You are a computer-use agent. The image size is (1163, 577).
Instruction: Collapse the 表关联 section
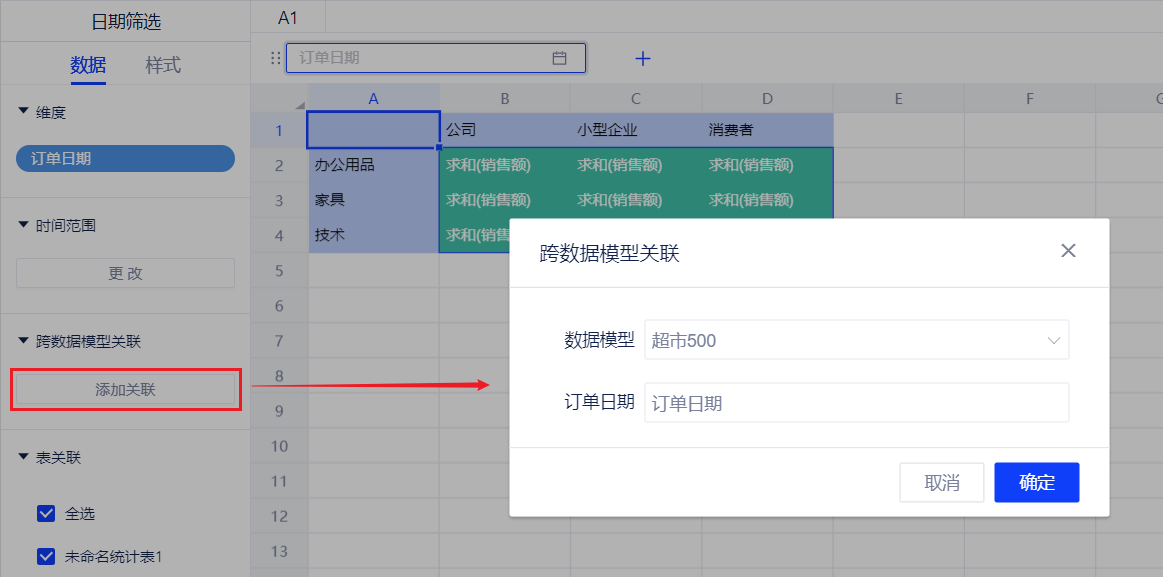point(23,457)
